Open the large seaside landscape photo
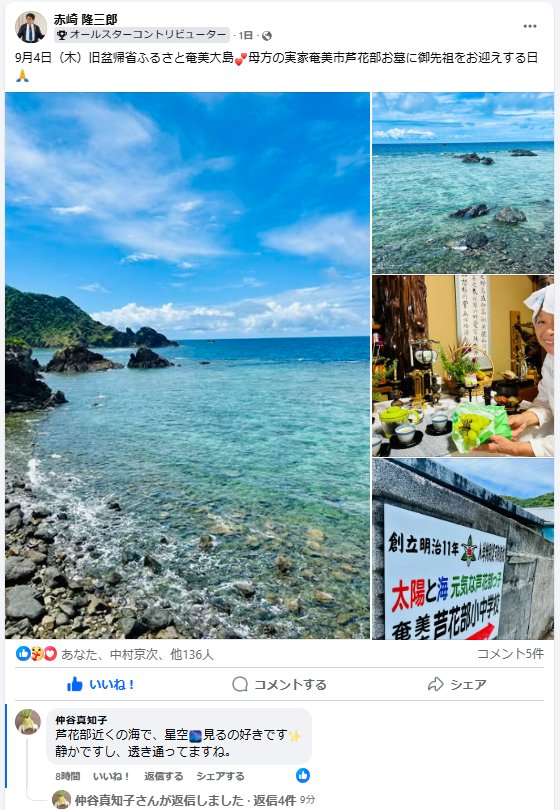Screen dimensions: 560x810 tap(188, 366)
